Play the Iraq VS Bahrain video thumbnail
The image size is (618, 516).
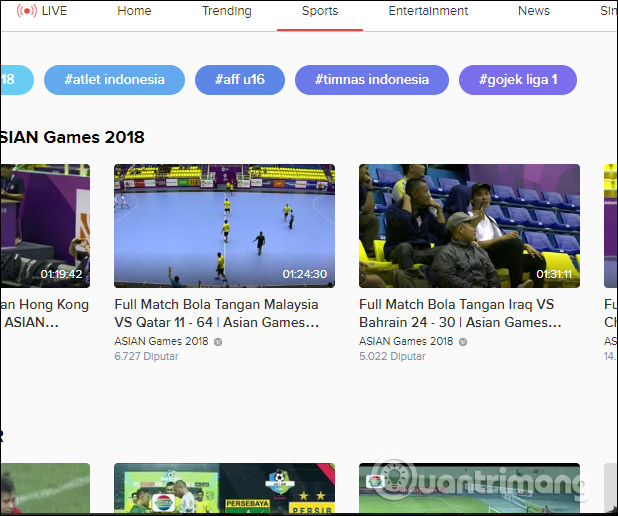point(469,226)
